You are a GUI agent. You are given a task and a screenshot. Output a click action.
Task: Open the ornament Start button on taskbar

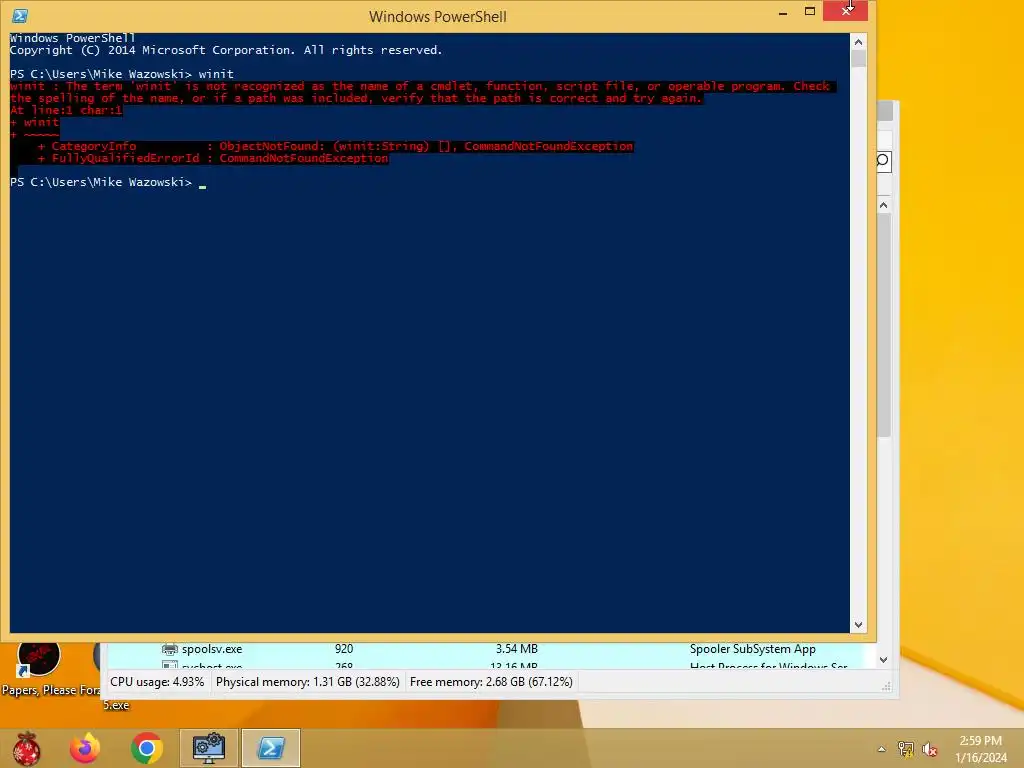click(26, 748)
